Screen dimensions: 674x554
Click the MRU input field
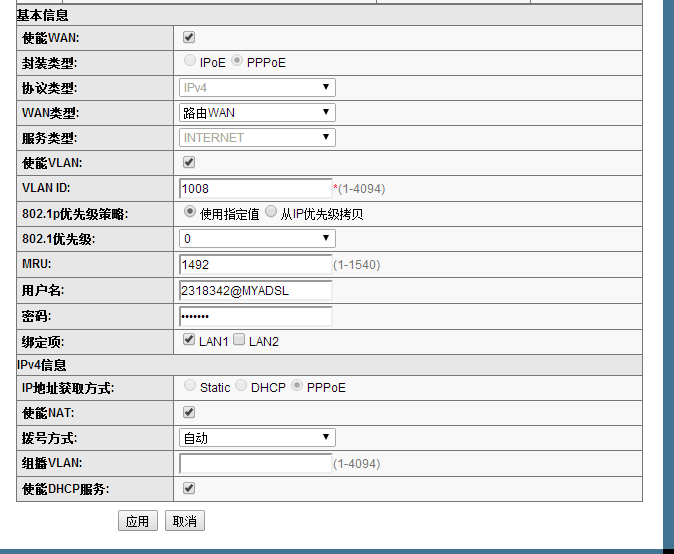(x=255, y=265)
